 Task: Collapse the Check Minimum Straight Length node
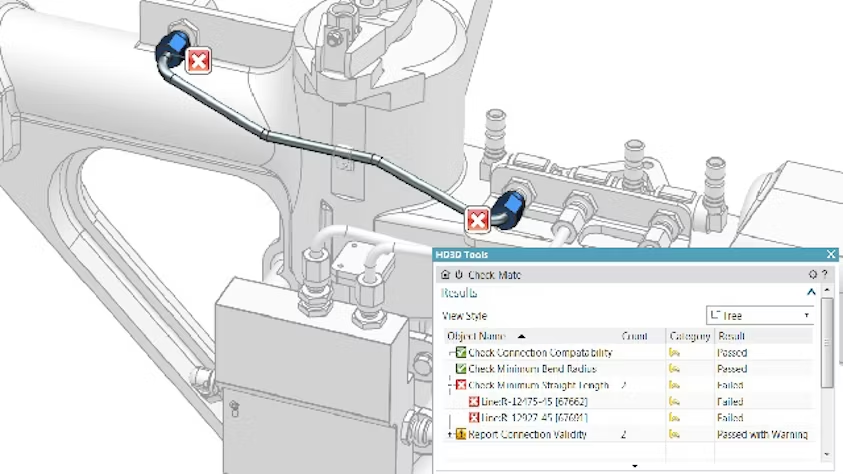coord(450,385)
